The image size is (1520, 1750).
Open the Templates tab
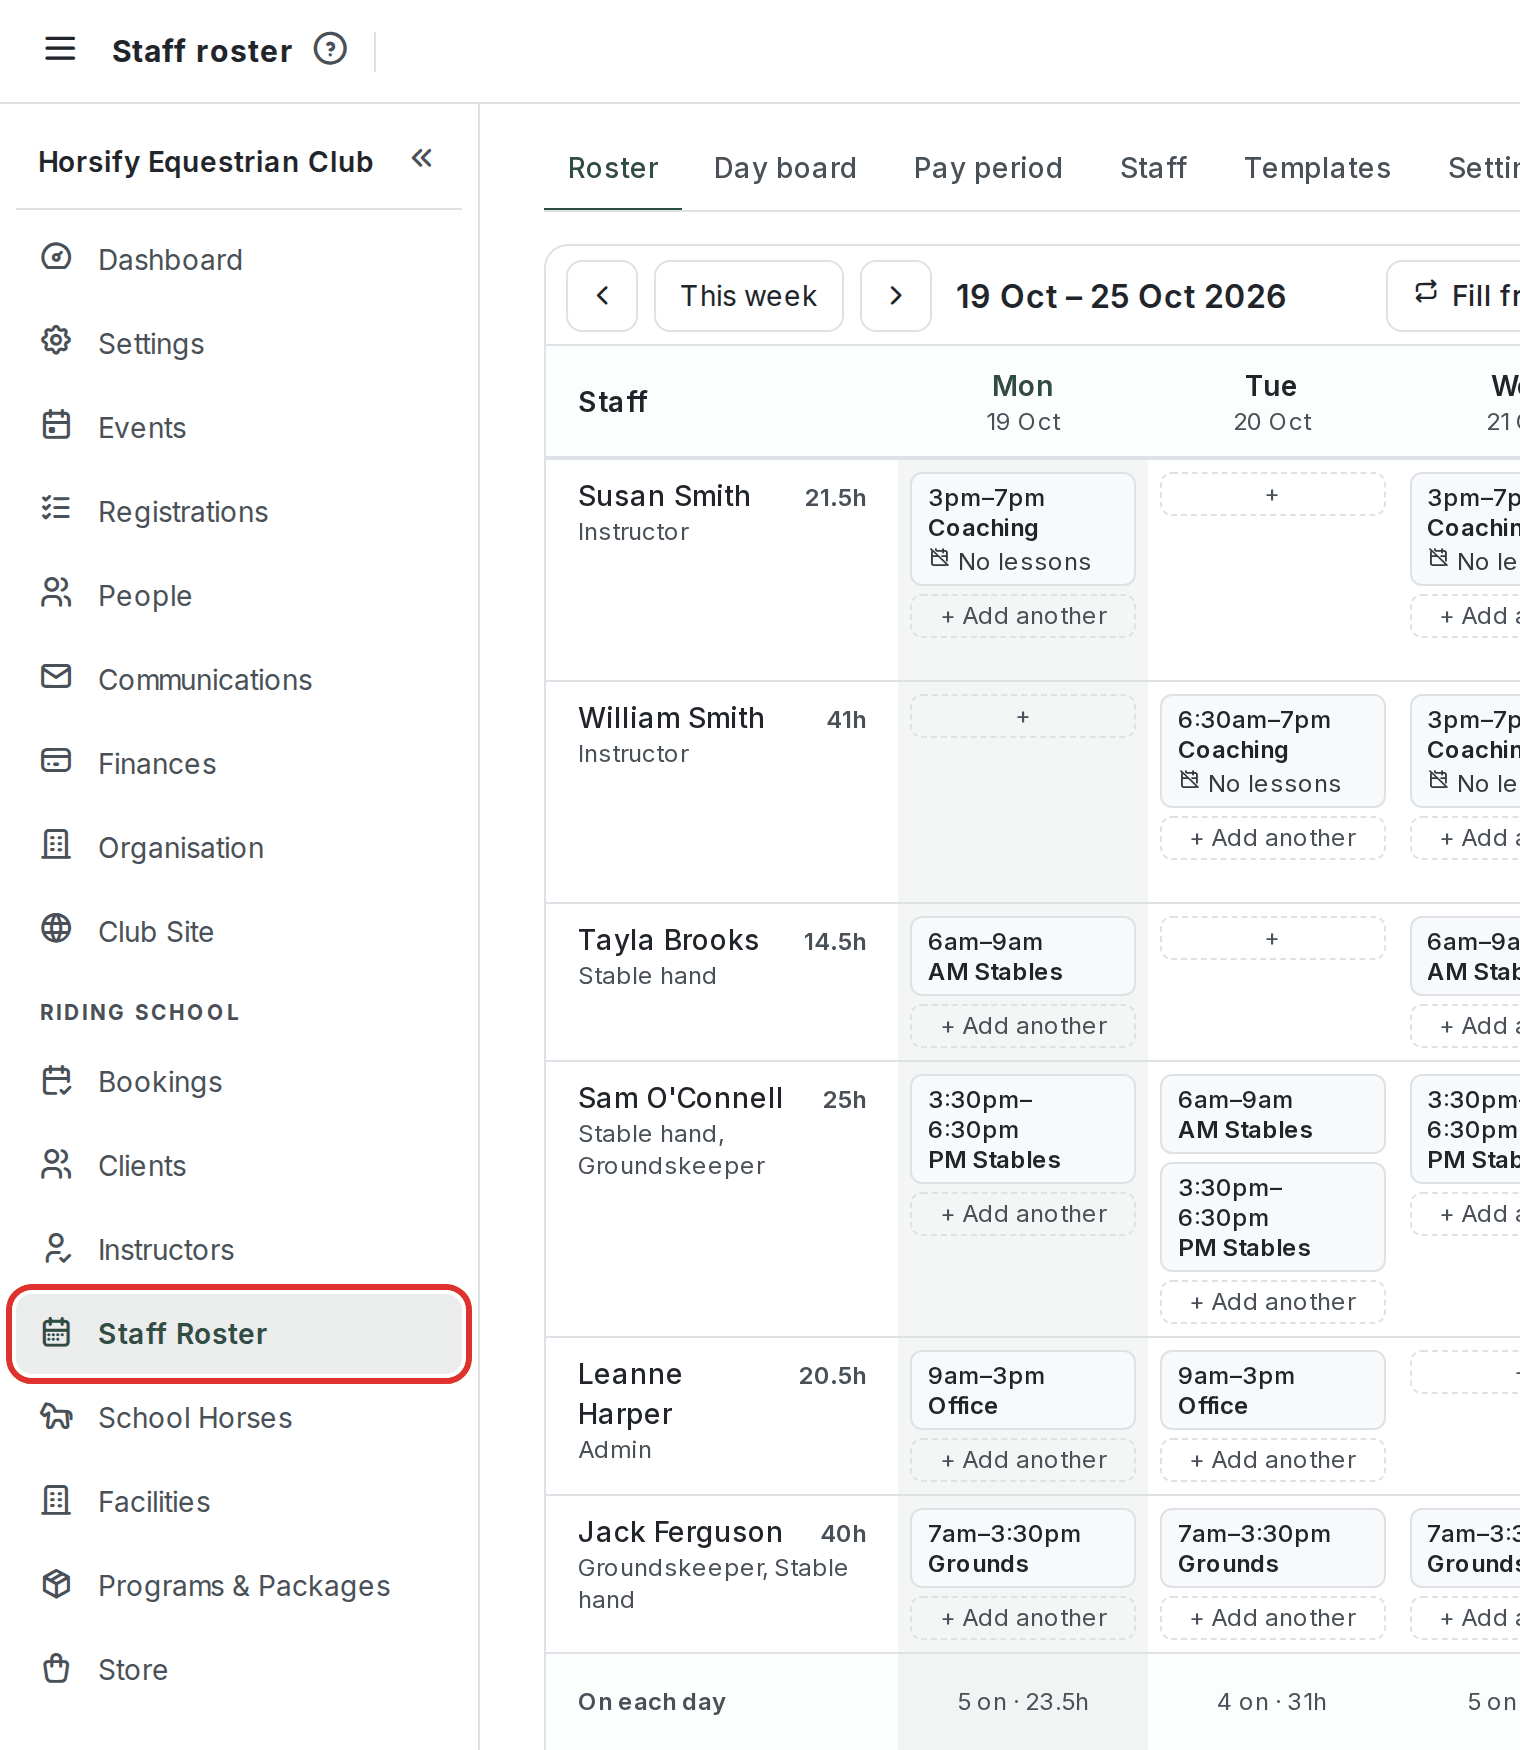click(1317, 168)
